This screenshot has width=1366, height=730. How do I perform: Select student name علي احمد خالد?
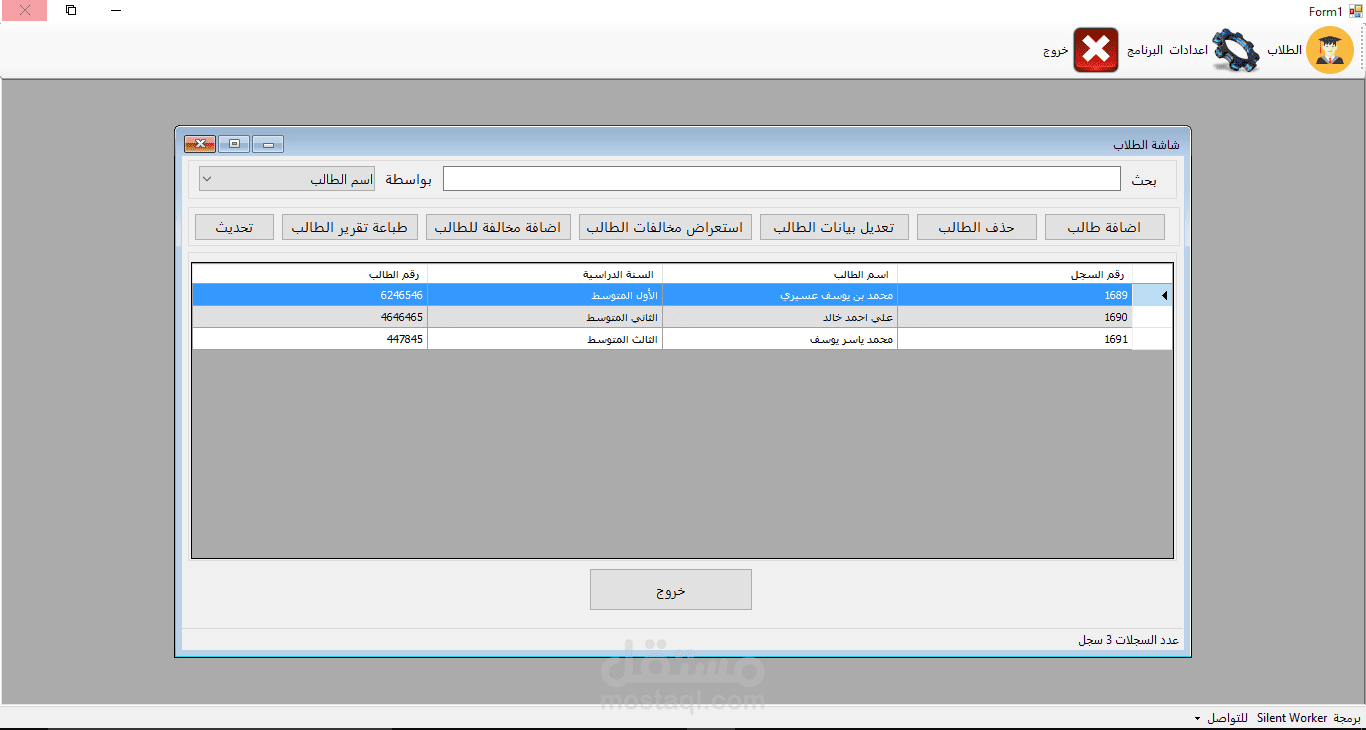tap(780, 317)
